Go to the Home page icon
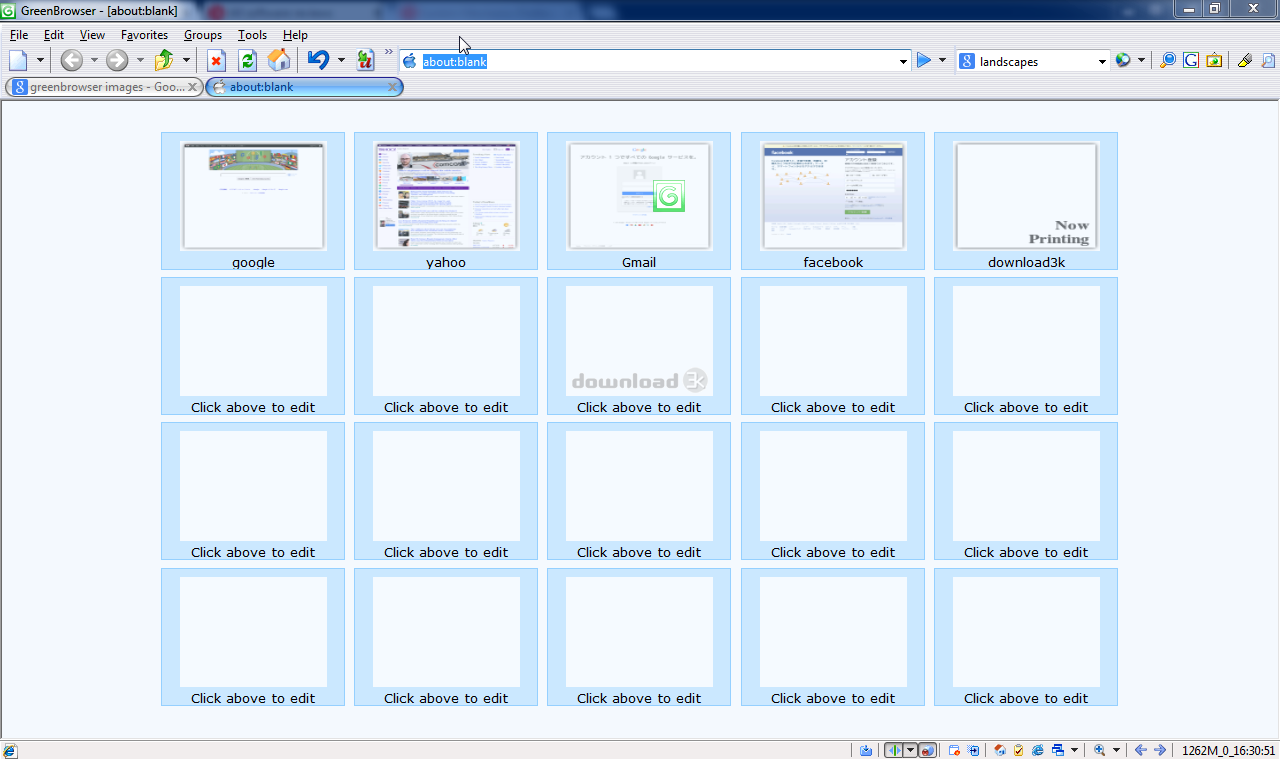 pyautogui.click(x=279, y=61)
